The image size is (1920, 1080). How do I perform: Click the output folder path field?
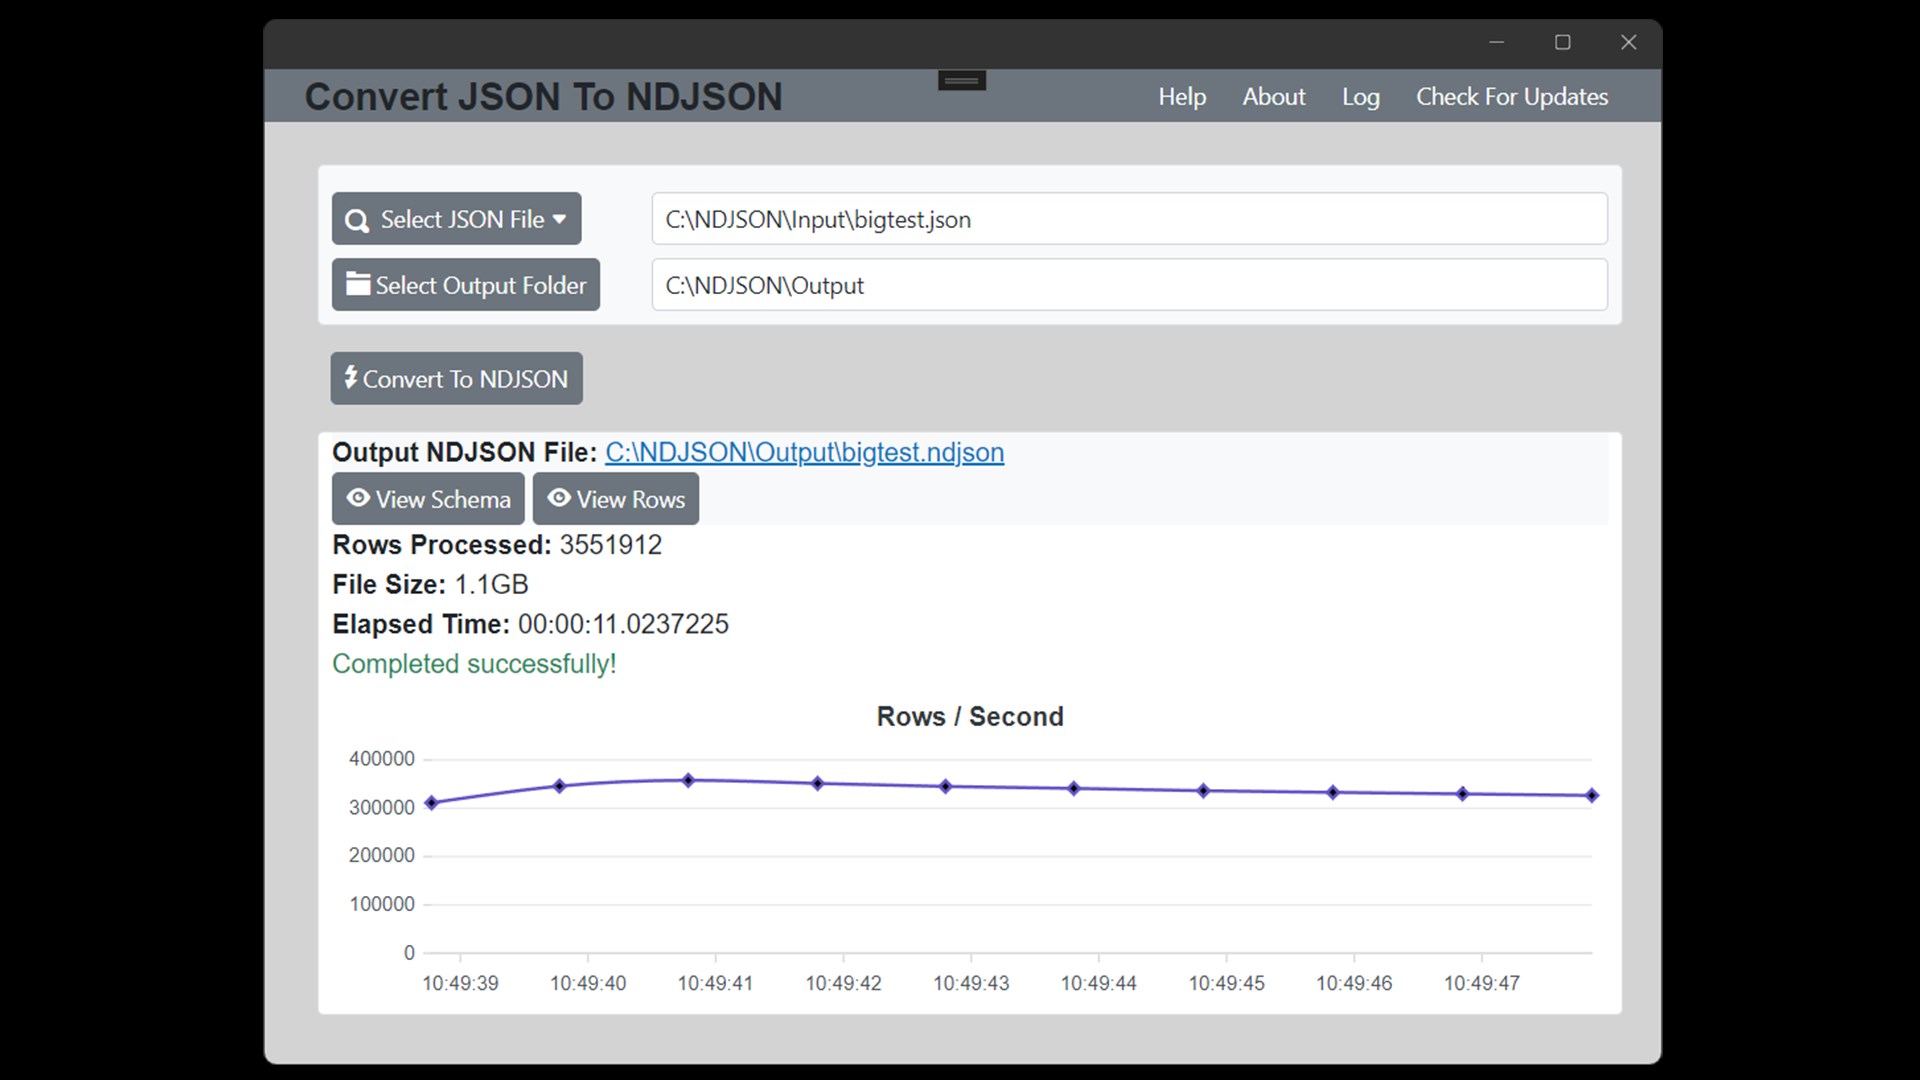[1129, 285]
